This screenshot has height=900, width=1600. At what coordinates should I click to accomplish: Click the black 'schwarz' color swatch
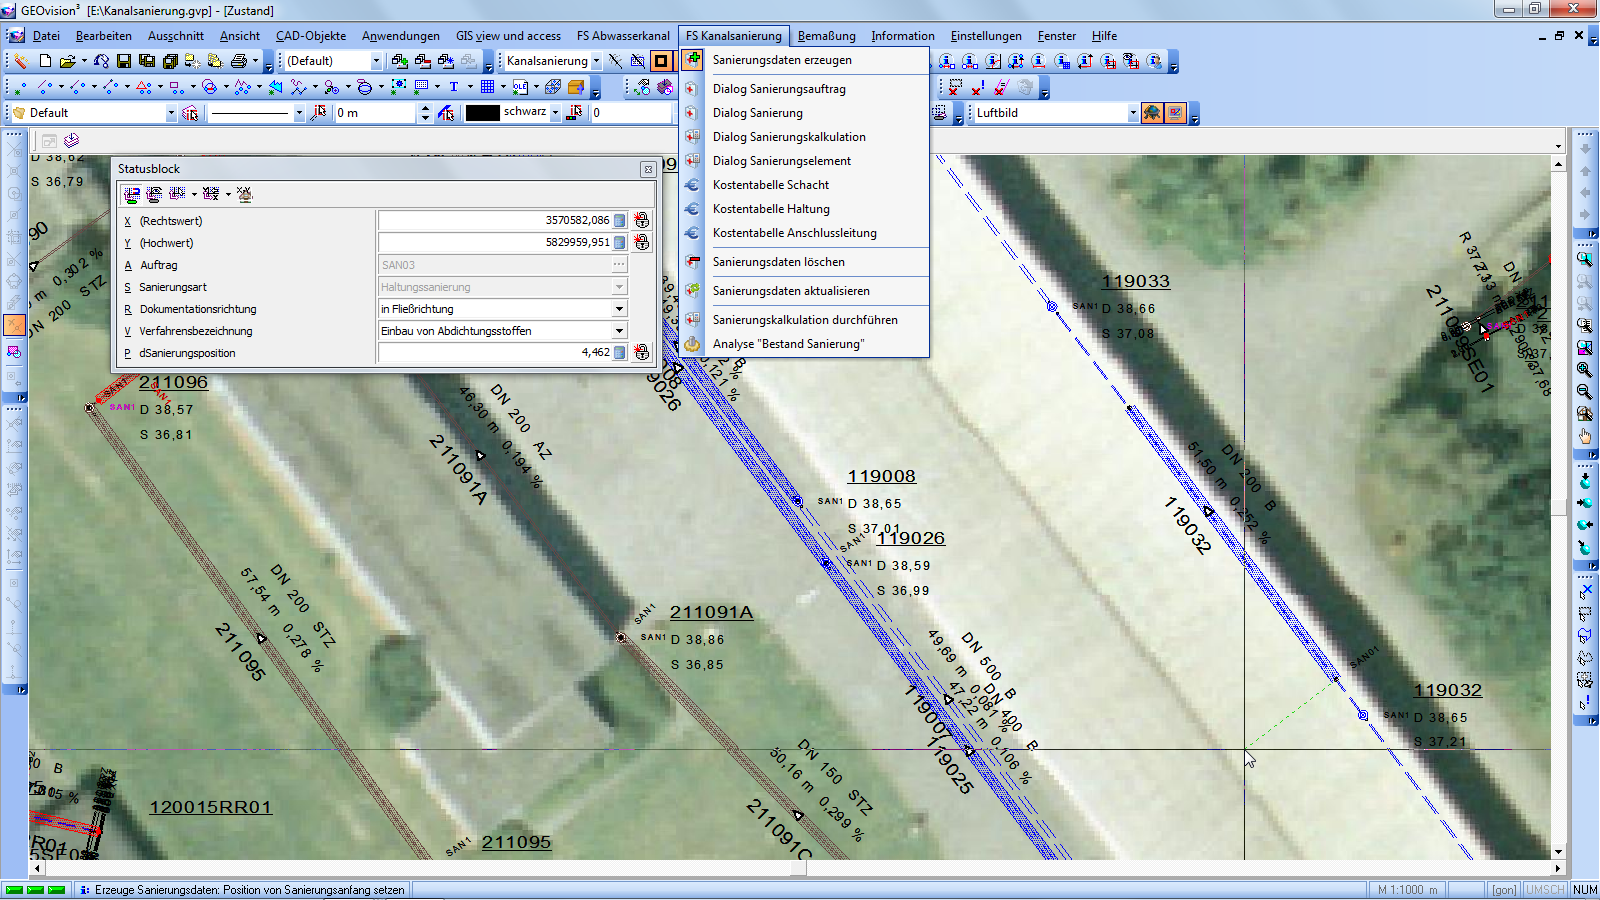(x=482, y=113)
